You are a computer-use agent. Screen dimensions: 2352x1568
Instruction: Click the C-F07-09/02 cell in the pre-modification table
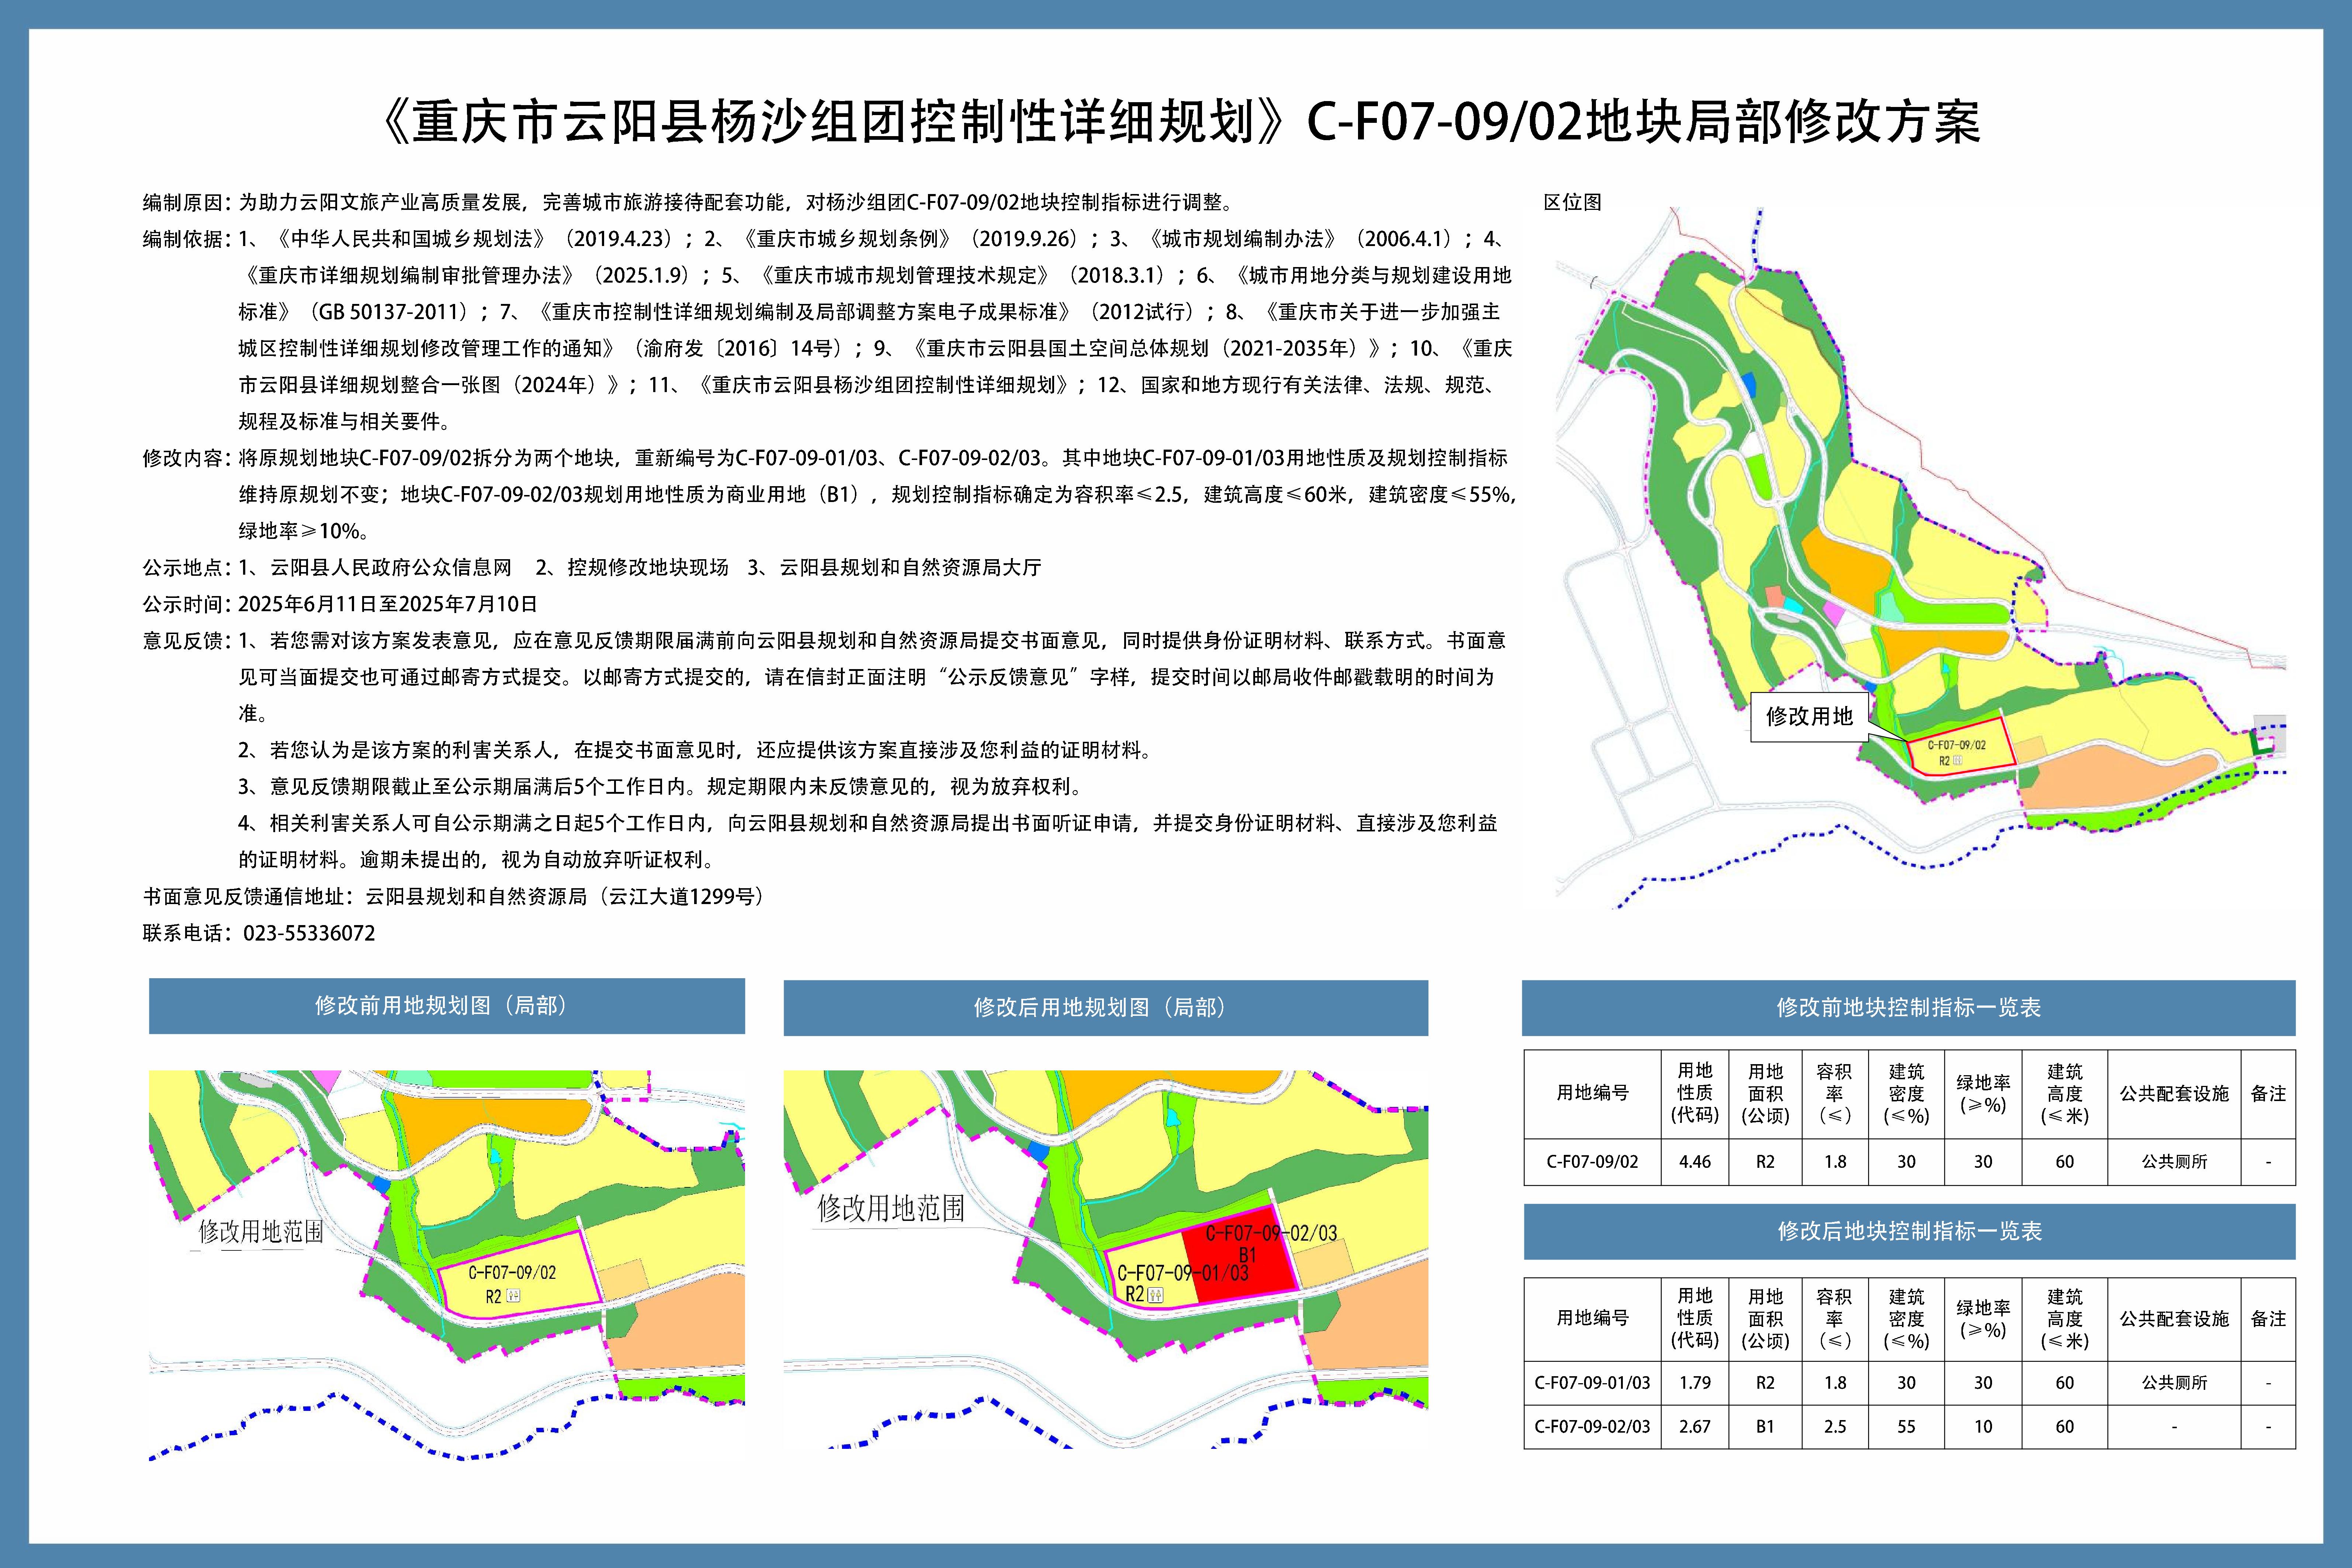(x=1592, y=1162)
